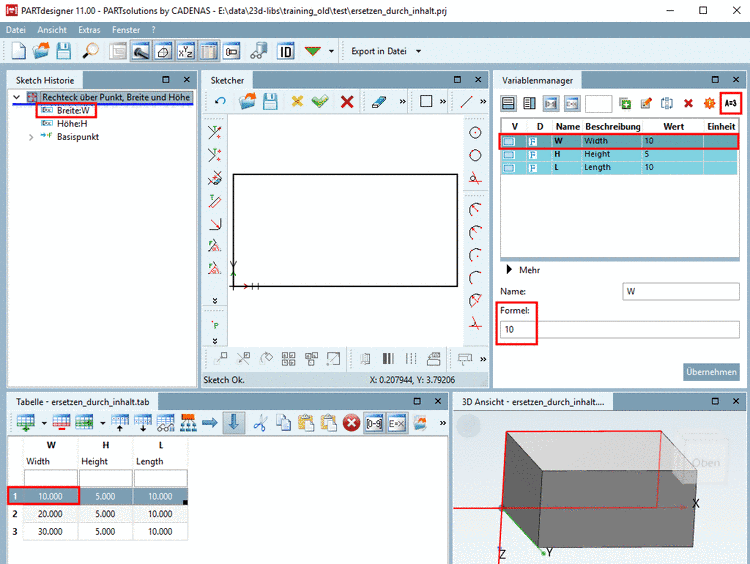Click the Sketcher undo arrow icon
This screenshot has width=750, height=564.
(x=220, y=101)
